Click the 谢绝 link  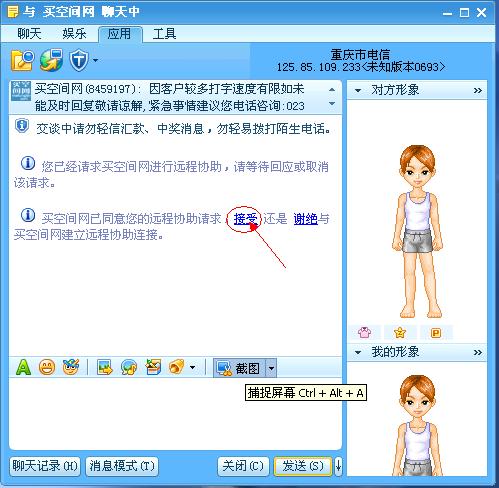pos(306,219)
